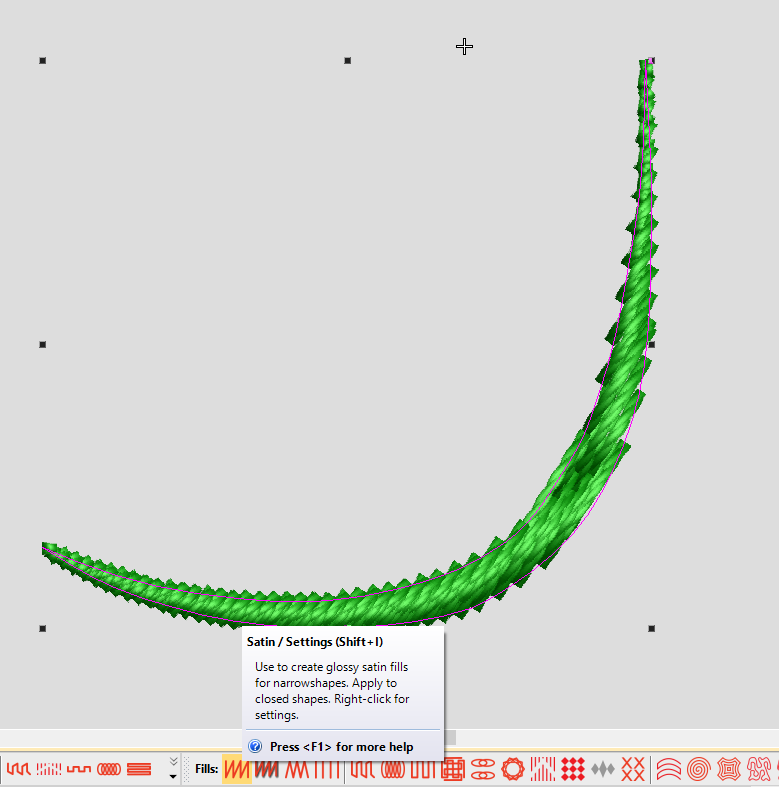Viewport: 779px width, 787px height.
Task: Choose the concentric square contour fill
Action: [x=729, y=769]
